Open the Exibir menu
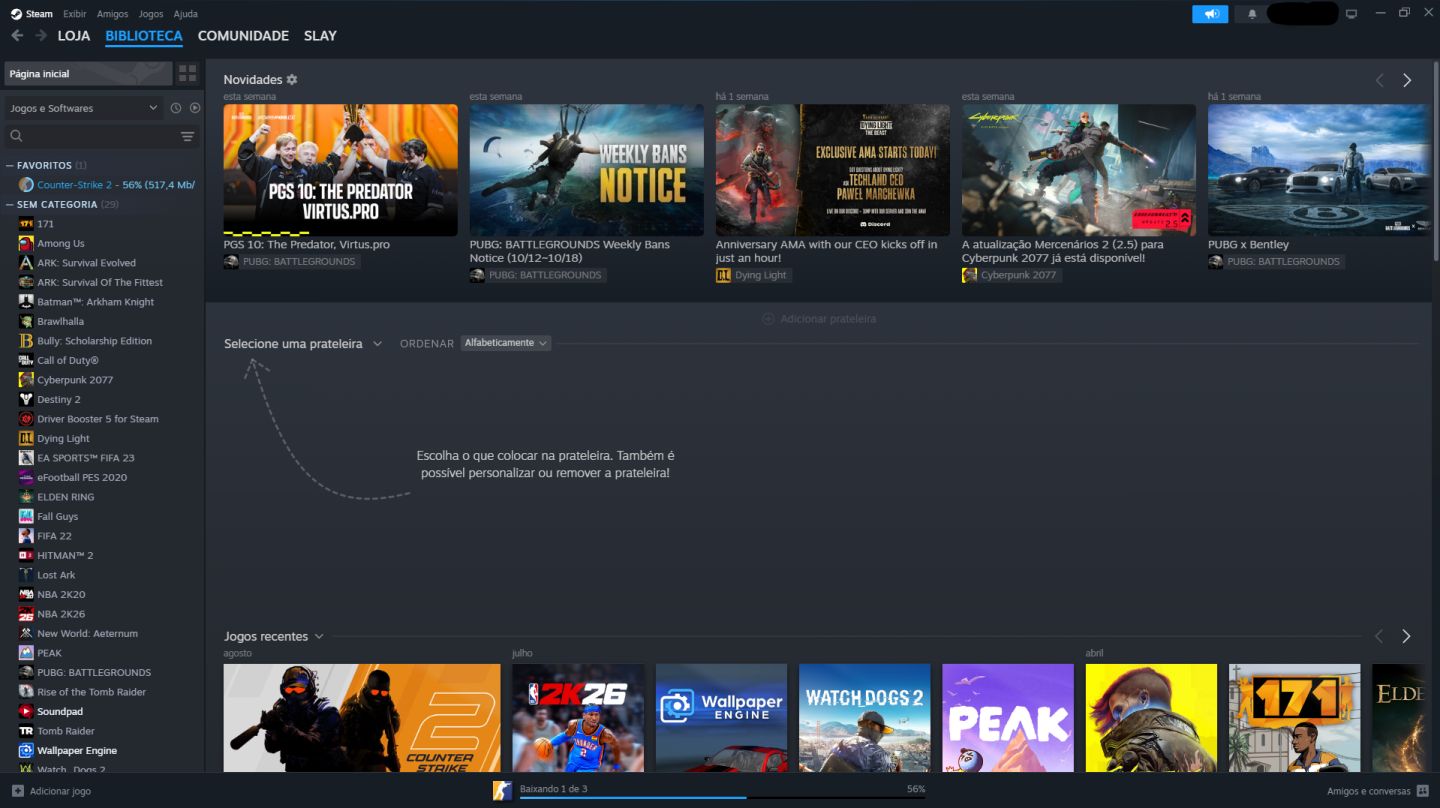The image size is (1440, 808). (74, 14)
